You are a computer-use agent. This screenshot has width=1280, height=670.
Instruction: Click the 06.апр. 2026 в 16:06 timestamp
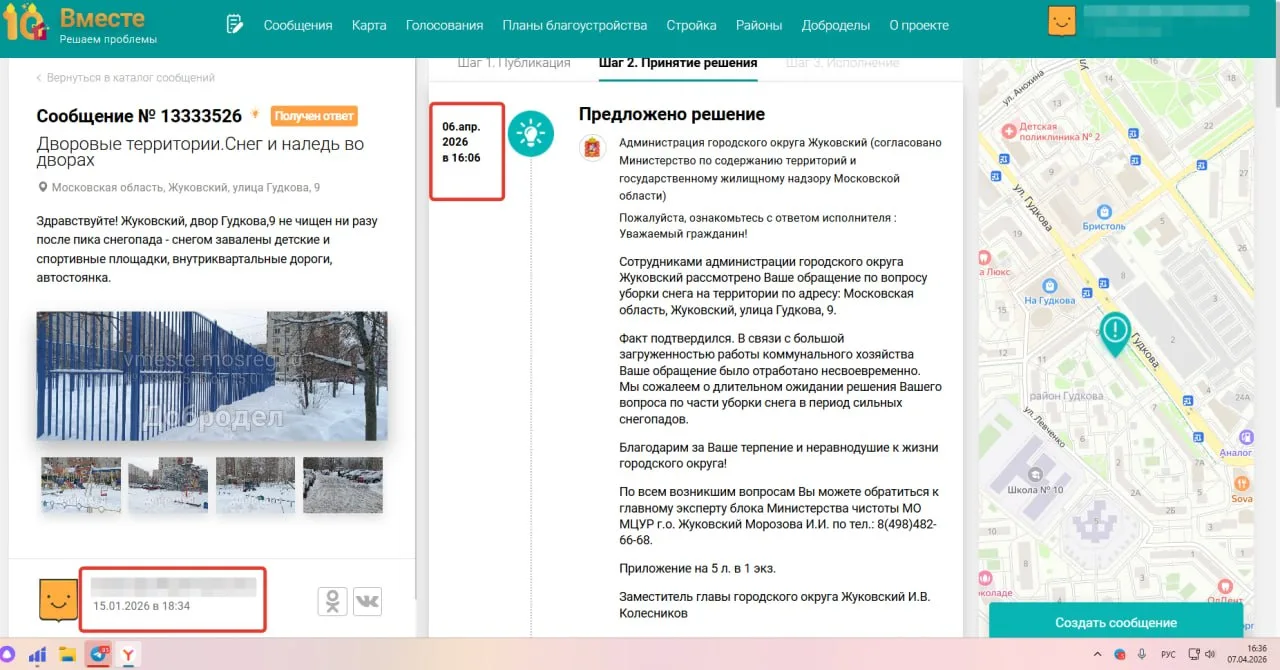click(461, 142)
